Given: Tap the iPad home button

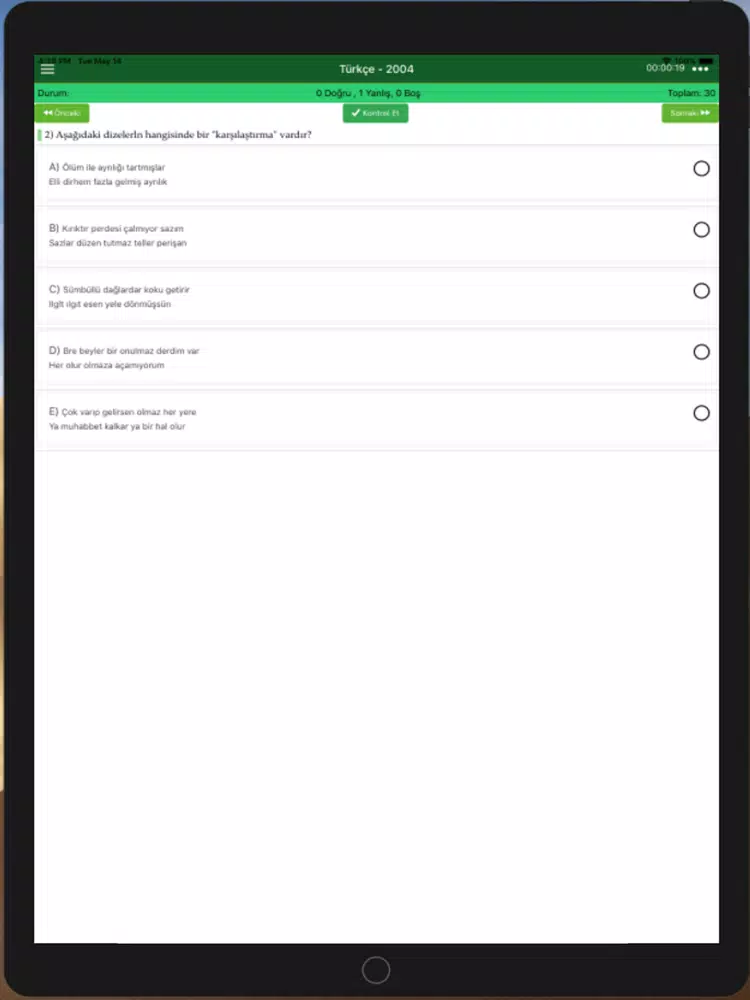Looking at the screenshot, I should pos(376,971).
